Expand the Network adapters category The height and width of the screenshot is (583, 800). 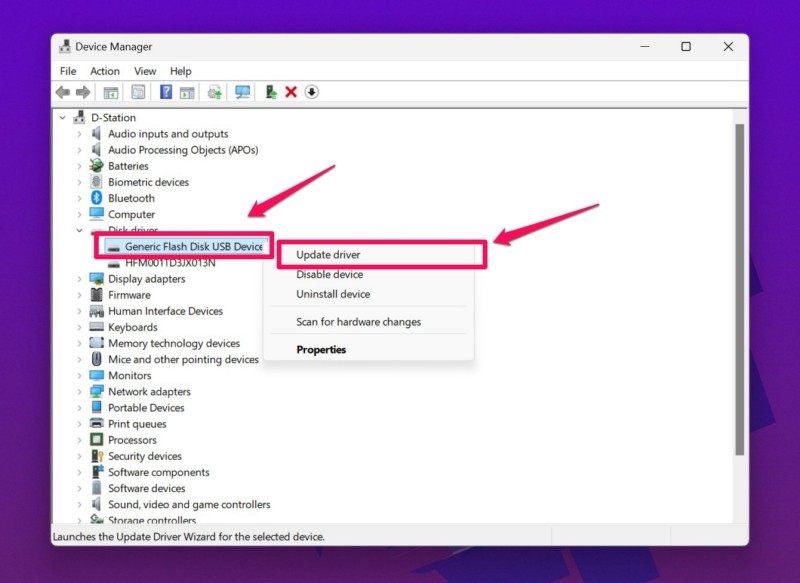pos(79,392)
